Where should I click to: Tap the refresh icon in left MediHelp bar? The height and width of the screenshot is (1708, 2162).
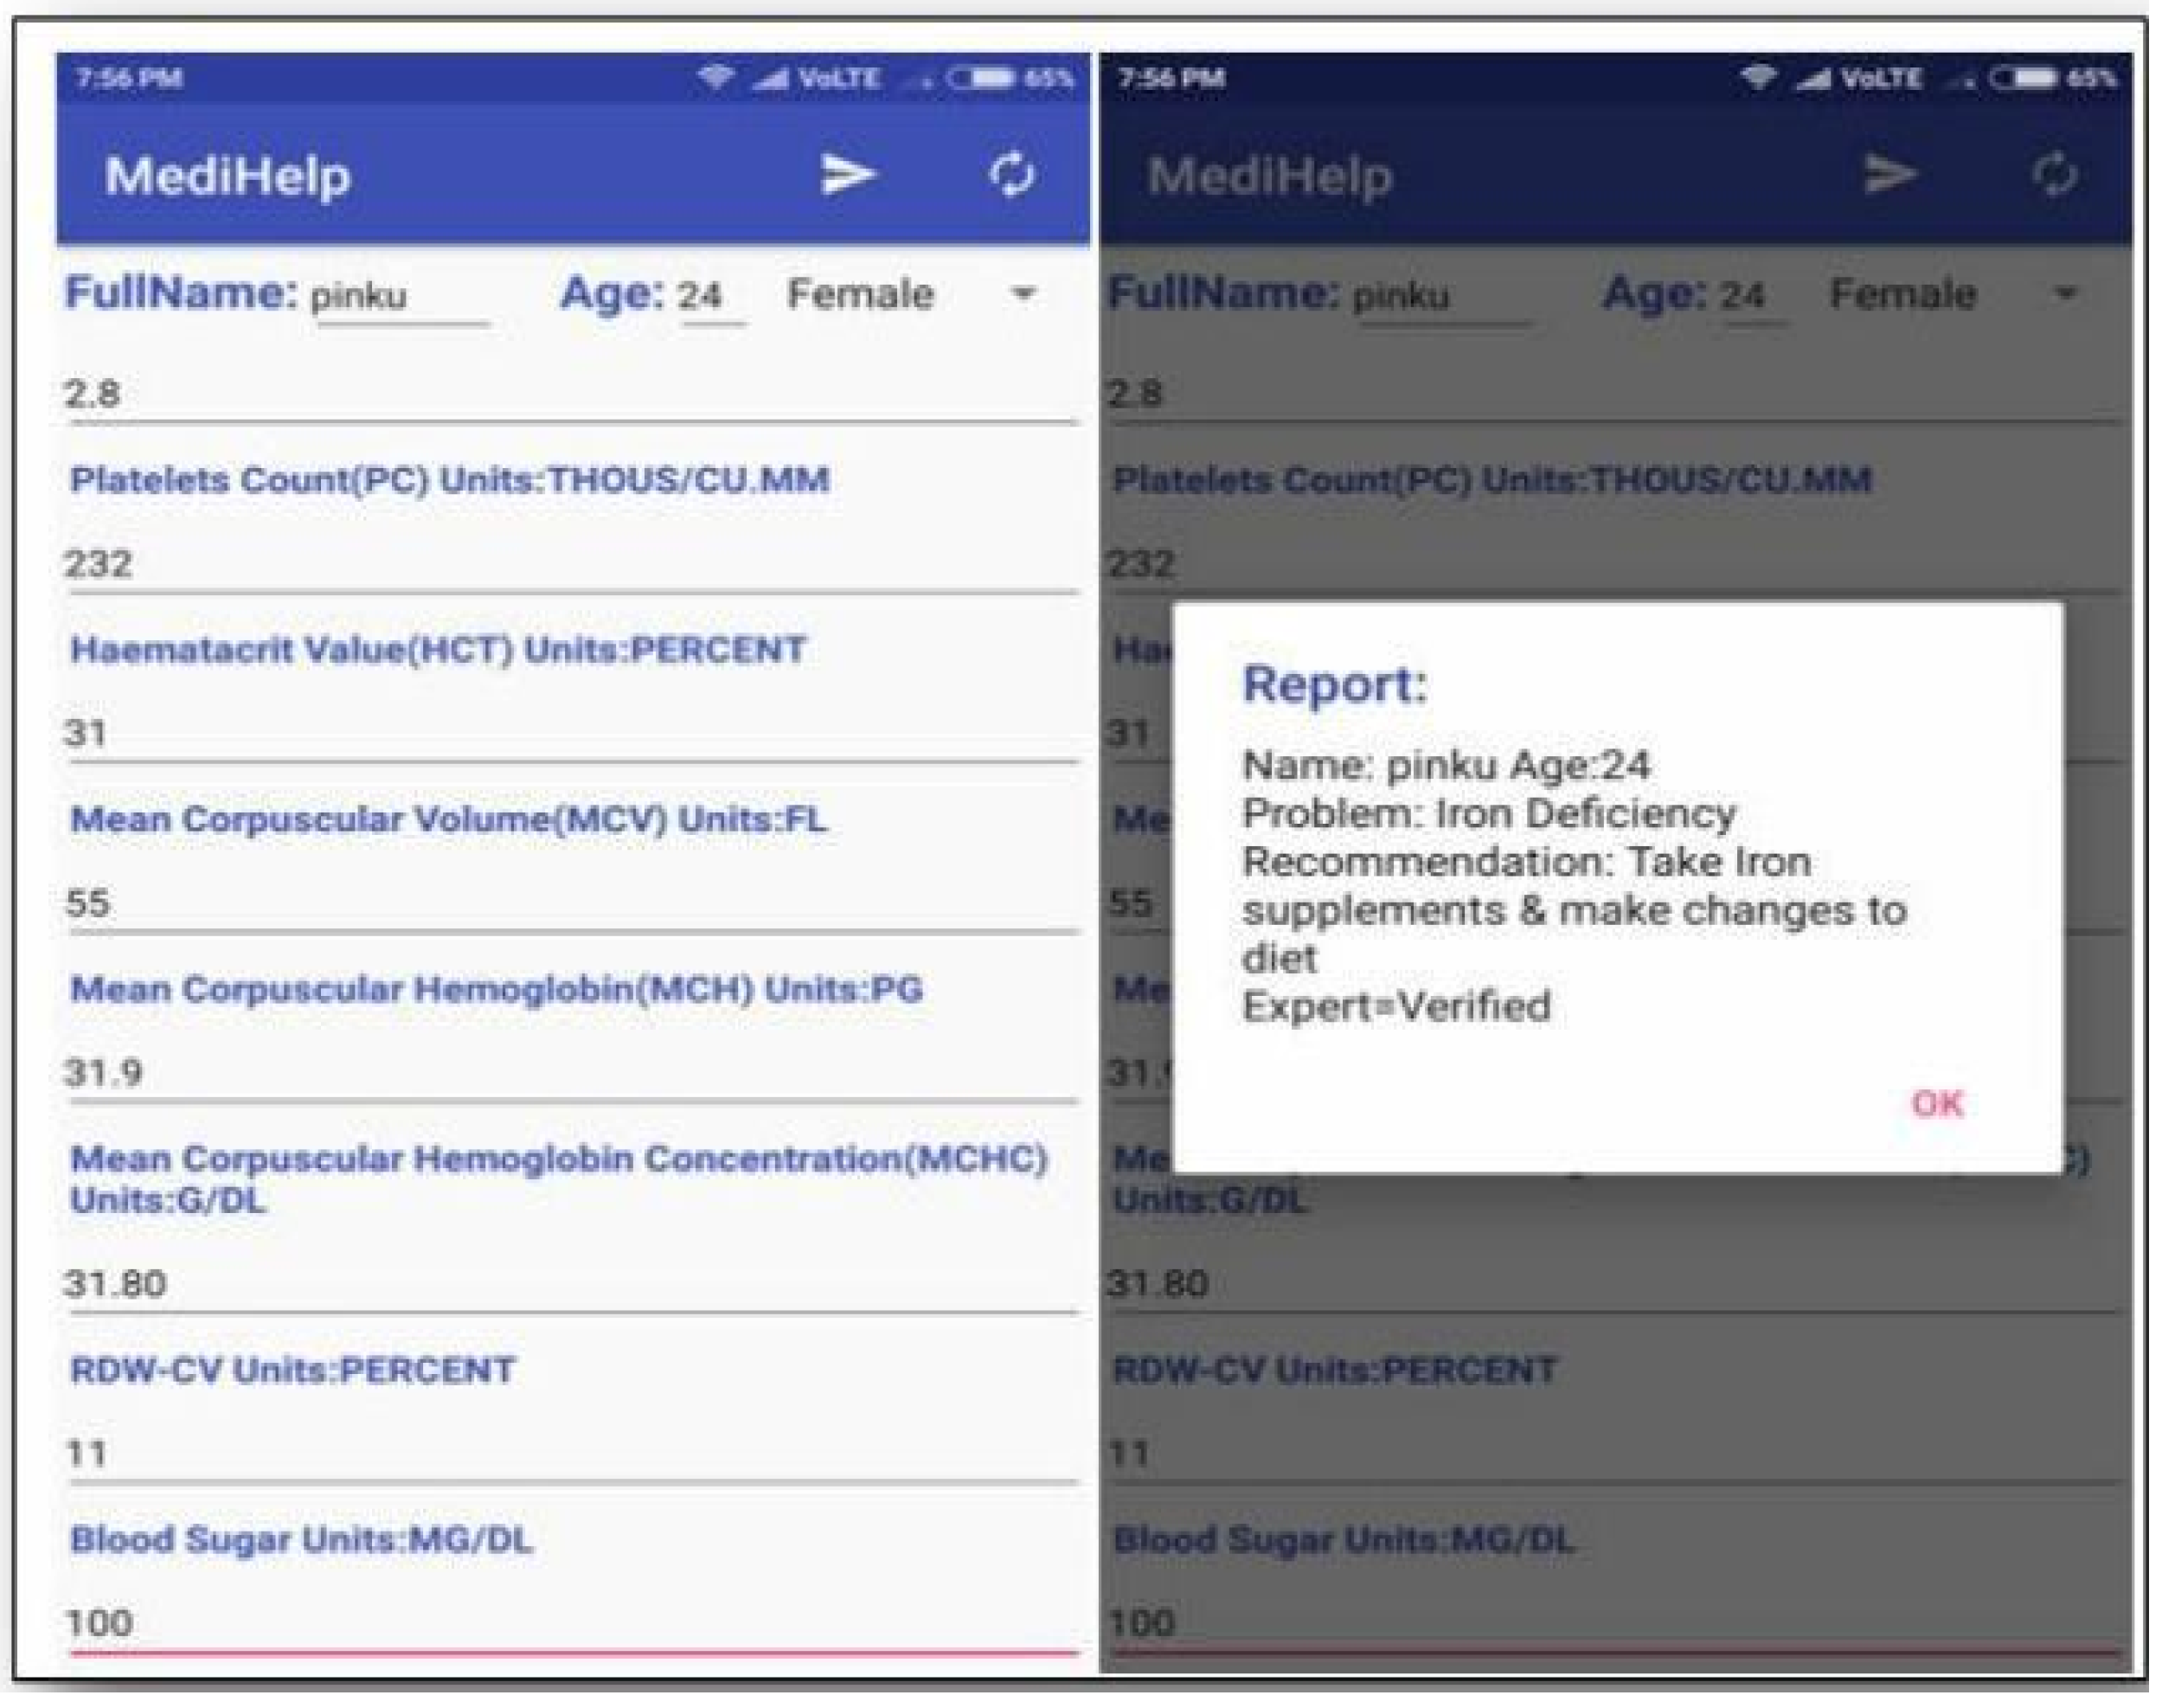click(x=1011, y=175)
